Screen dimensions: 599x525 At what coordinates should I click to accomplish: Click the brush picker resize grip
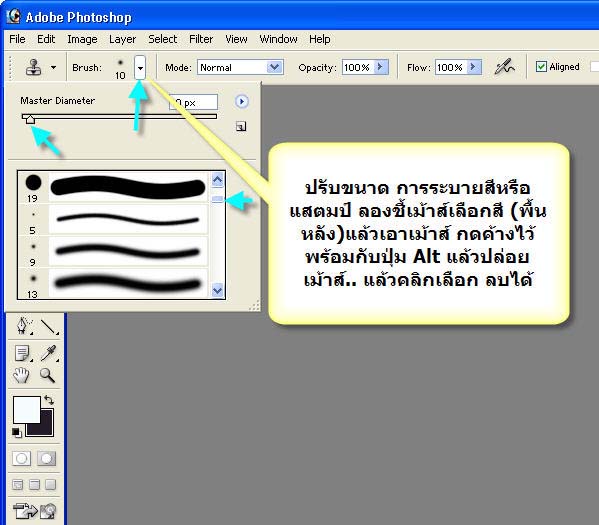pyautogui.click(x=254, y=305)
